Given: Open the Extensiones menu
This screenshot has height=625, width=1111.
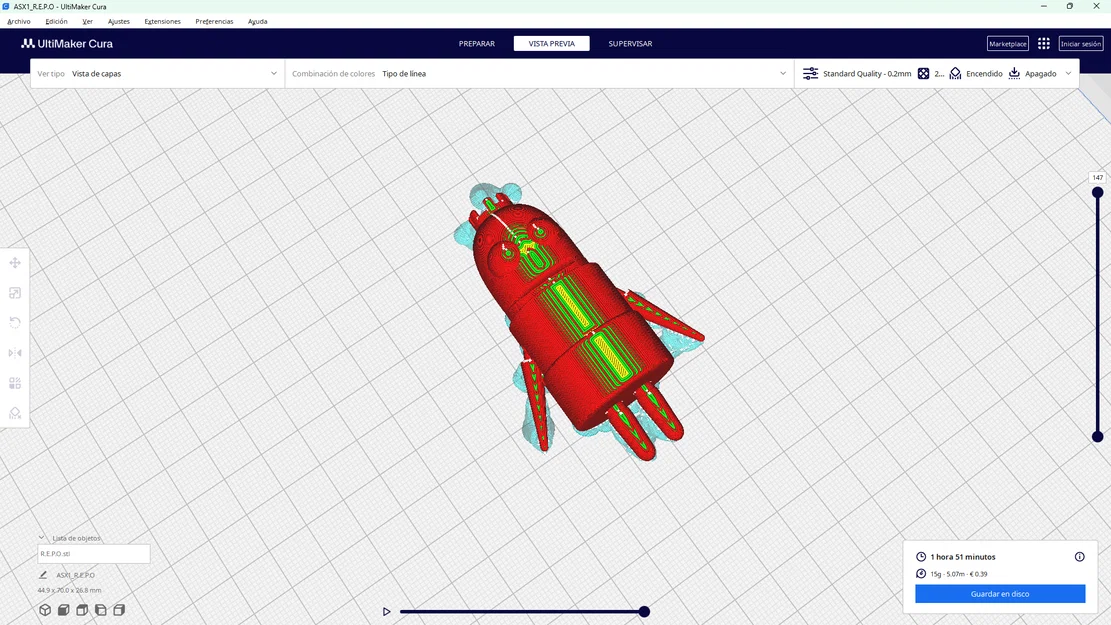Looking at the screenshot, I should click(162, 20).
